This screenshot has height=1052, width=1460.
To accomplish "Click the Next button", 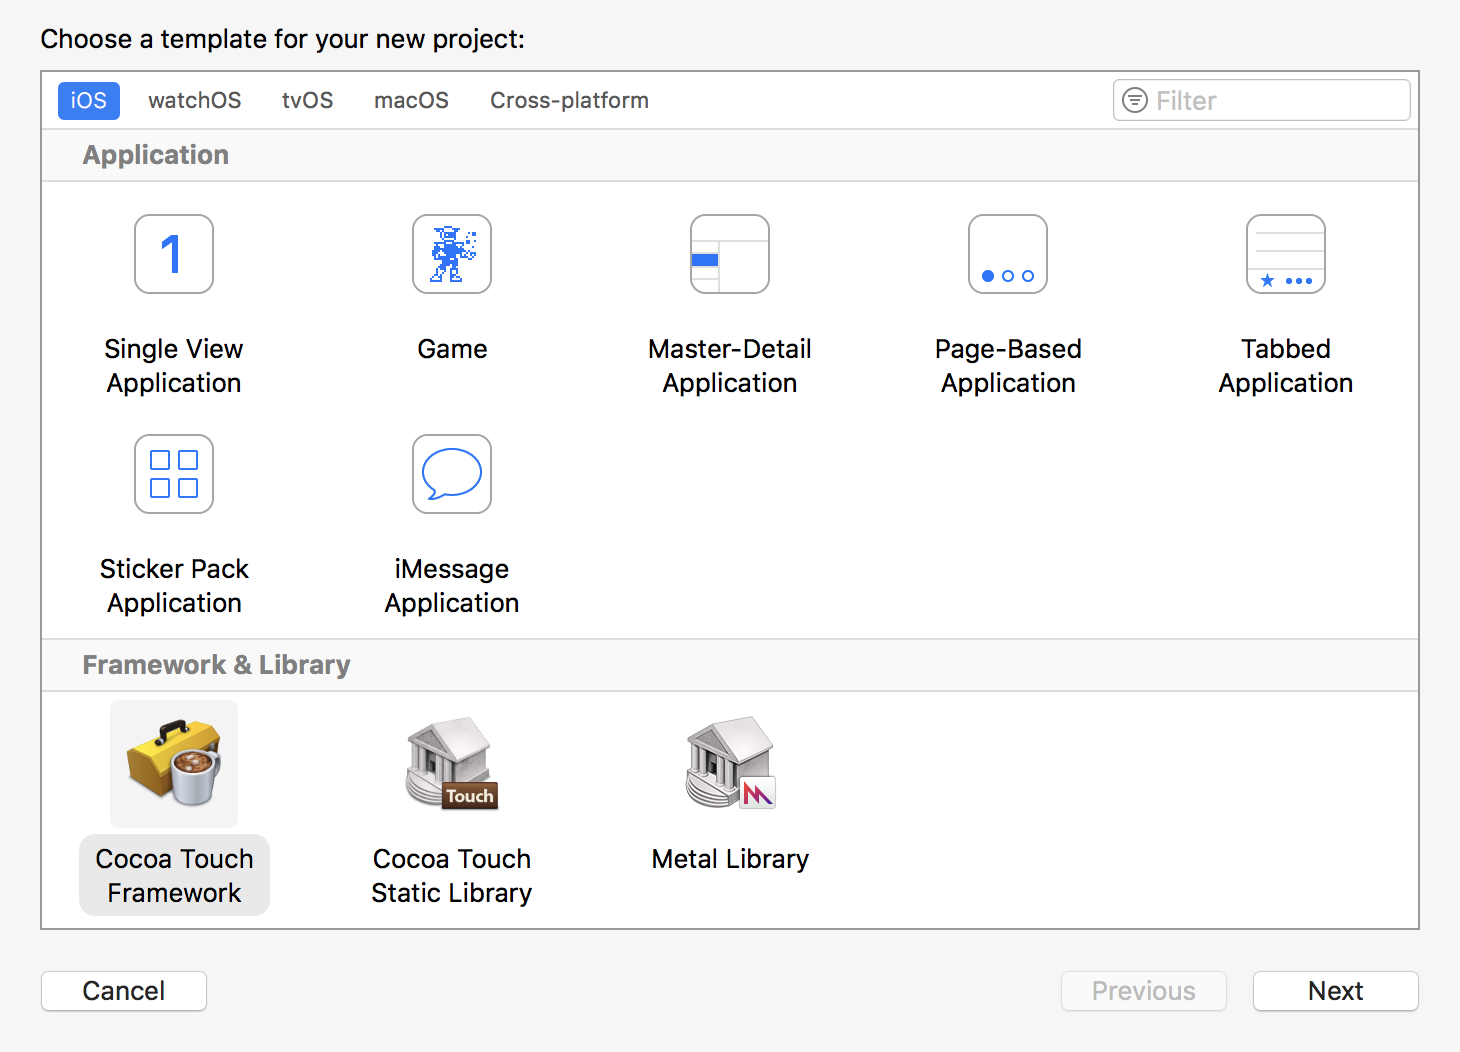I will [1335, 991].
